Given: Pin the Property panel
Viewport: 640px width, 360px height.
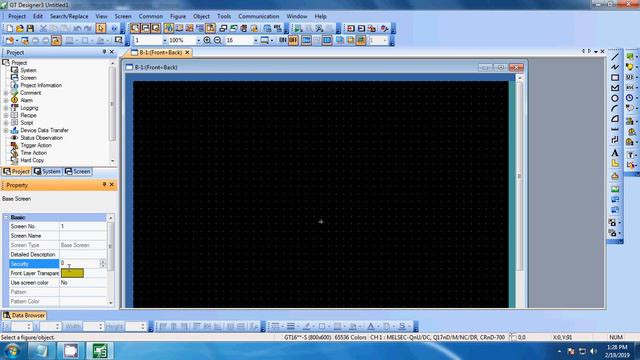Looking at the screenshot, I should click(104, 185).
